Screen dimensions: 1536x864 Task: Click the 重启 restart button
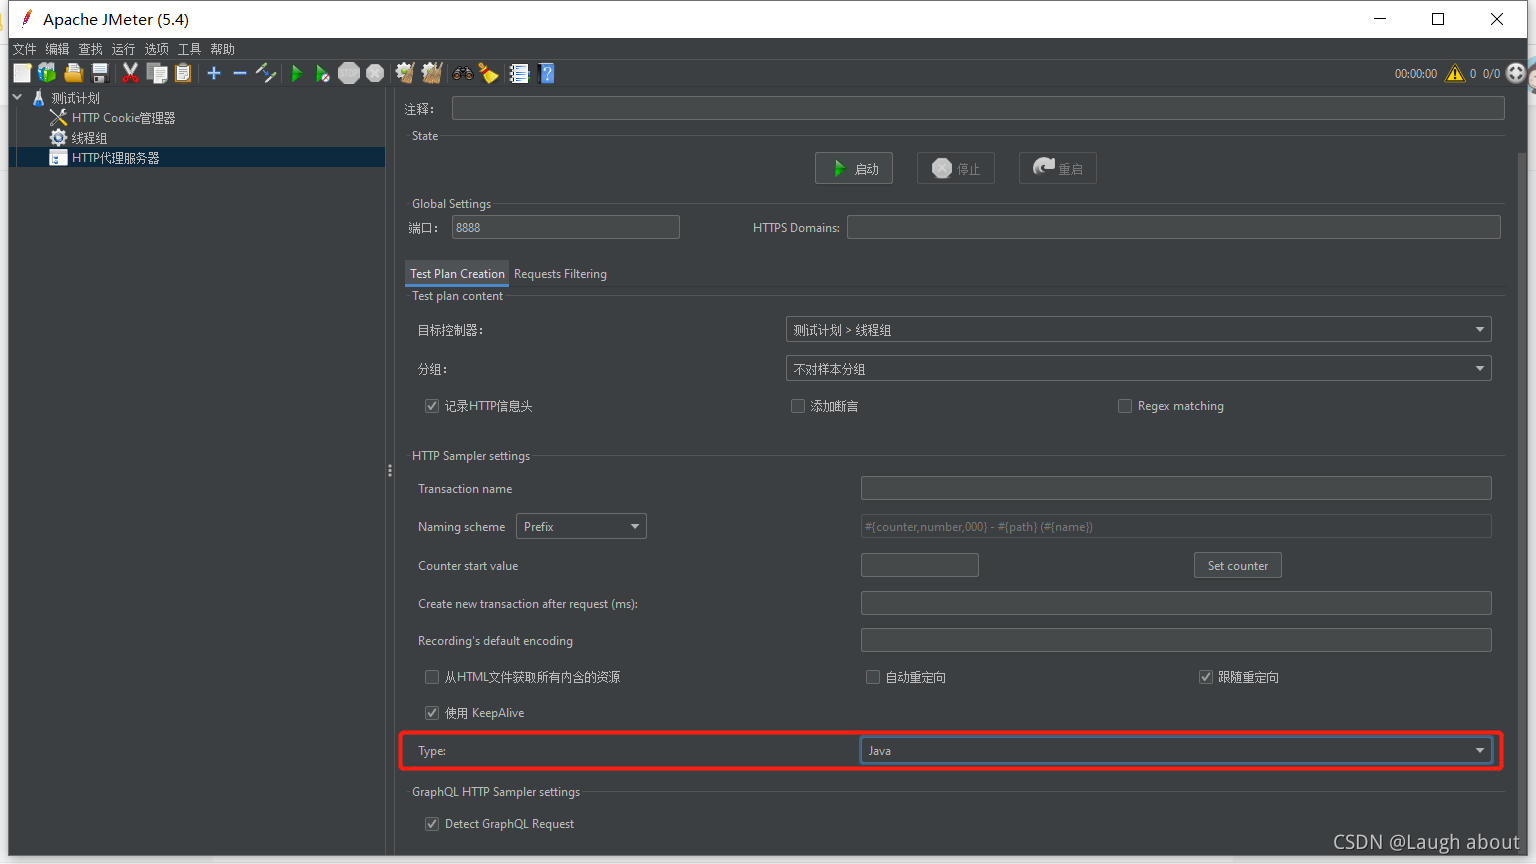pos(1058,168)
